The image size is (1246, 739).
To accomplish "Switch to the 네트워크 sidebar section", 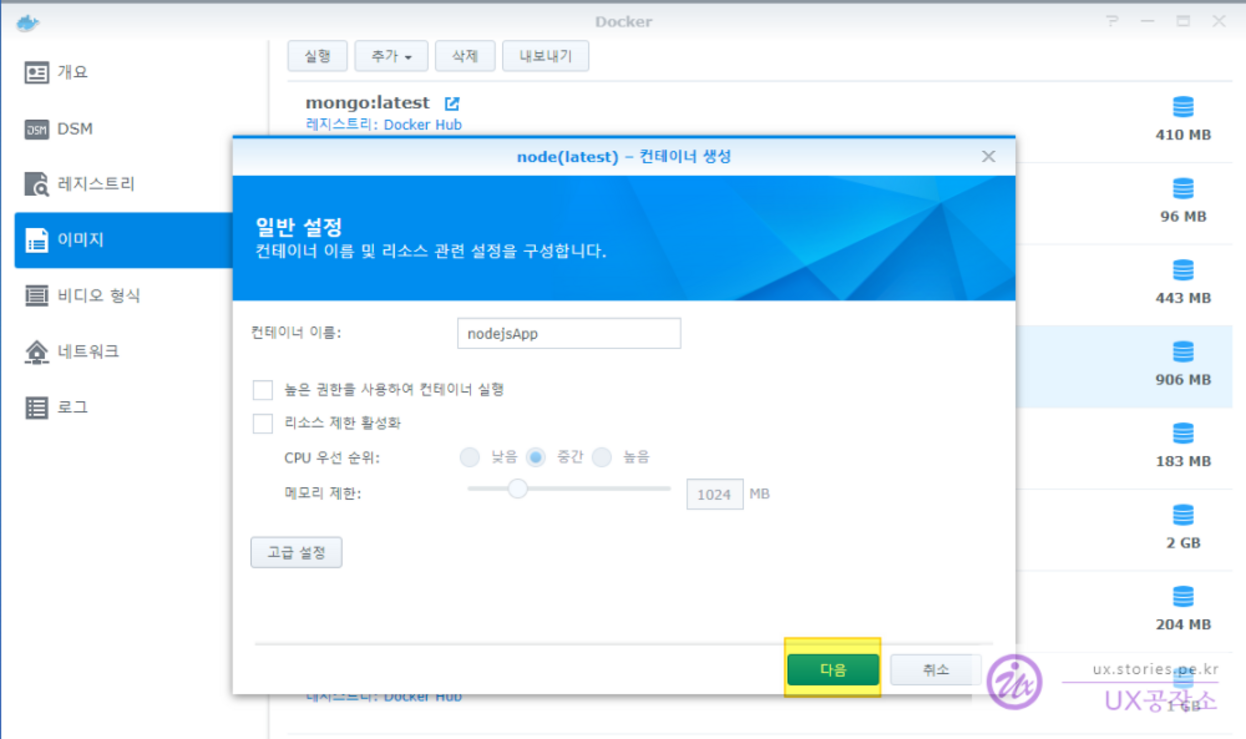I will [x=87, y=352].
